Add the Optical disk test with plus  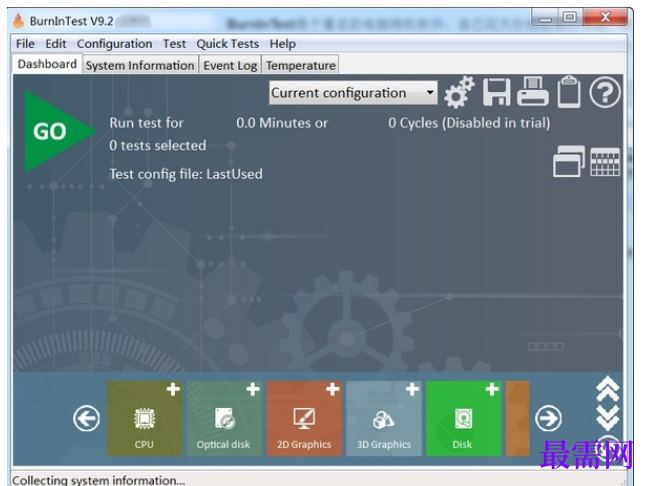pos(252,390)
